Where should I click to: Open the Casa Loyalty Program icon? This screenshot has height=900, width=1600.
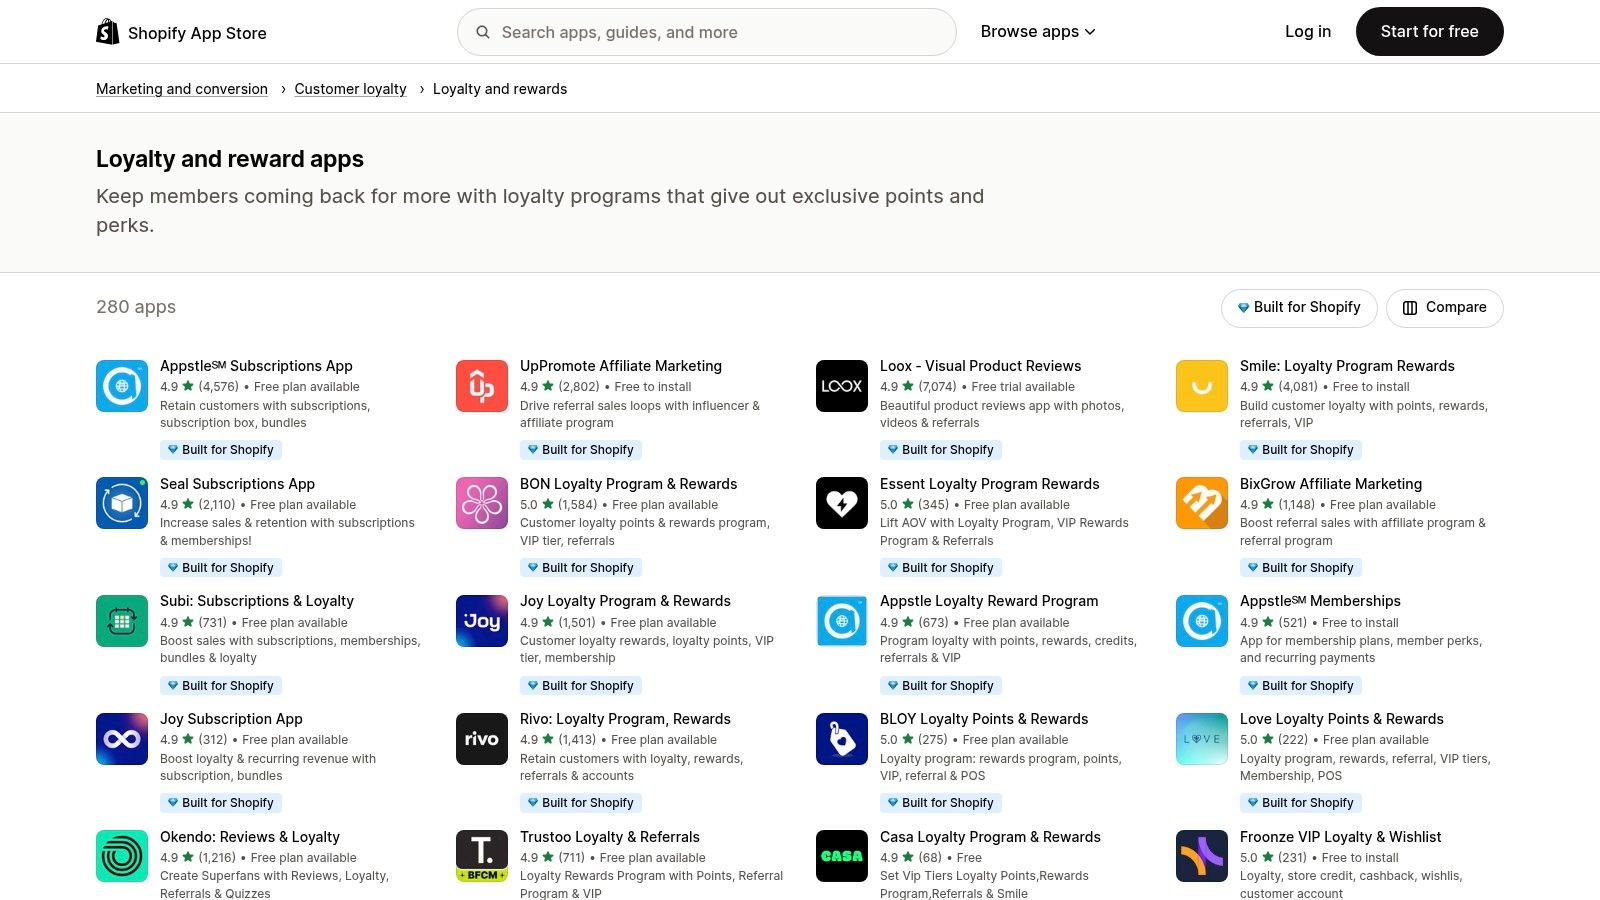[x=842, y=856]
